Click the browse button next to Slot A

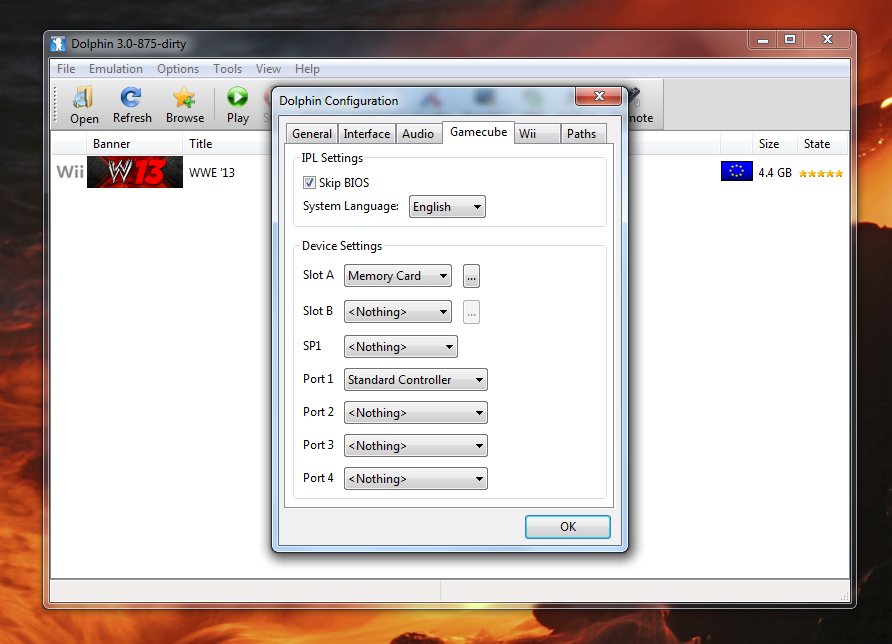(x=470, y=275)
